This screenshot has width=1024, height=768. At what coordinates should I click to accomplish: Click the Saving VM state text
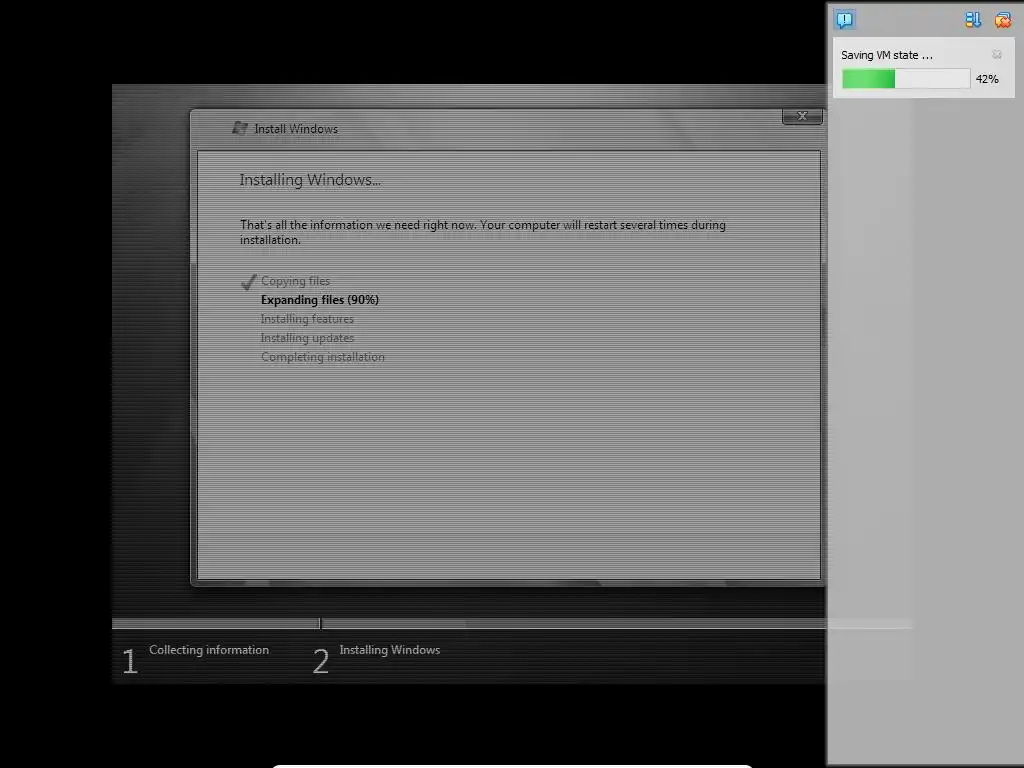886,56
